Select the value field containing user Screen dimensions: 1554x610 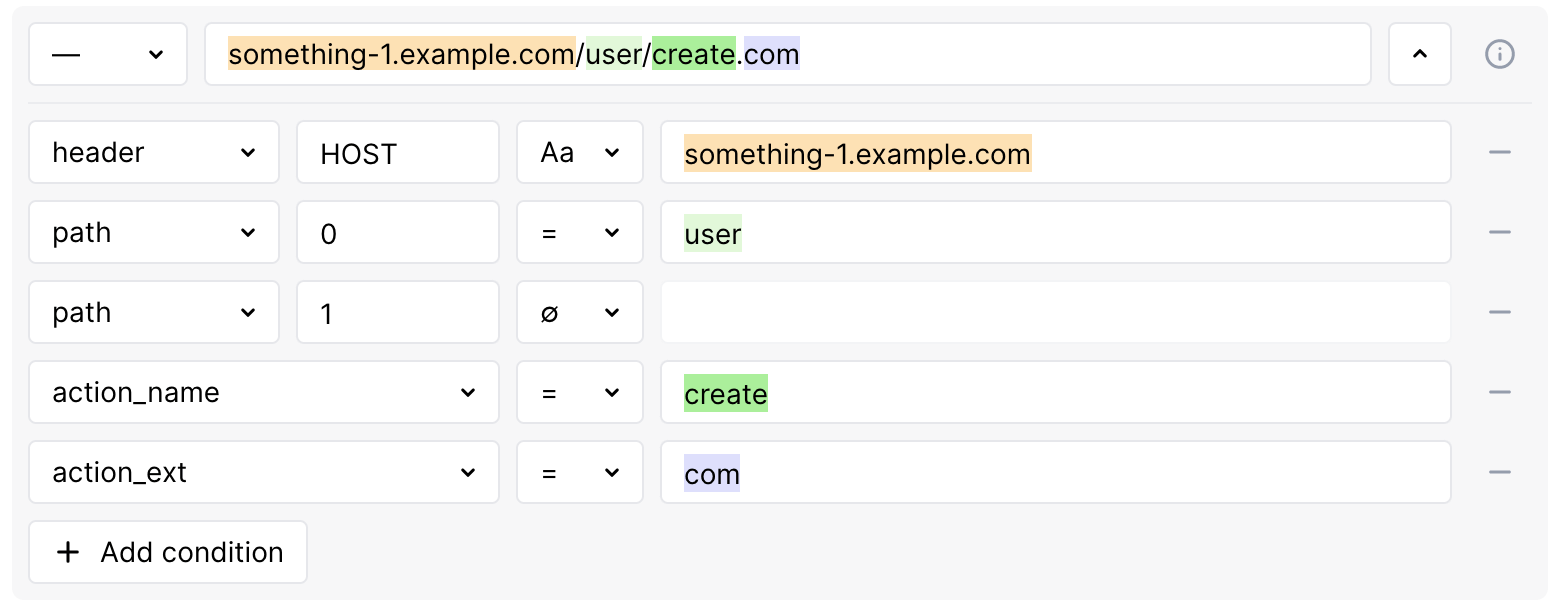click(x=1055, y=232)
